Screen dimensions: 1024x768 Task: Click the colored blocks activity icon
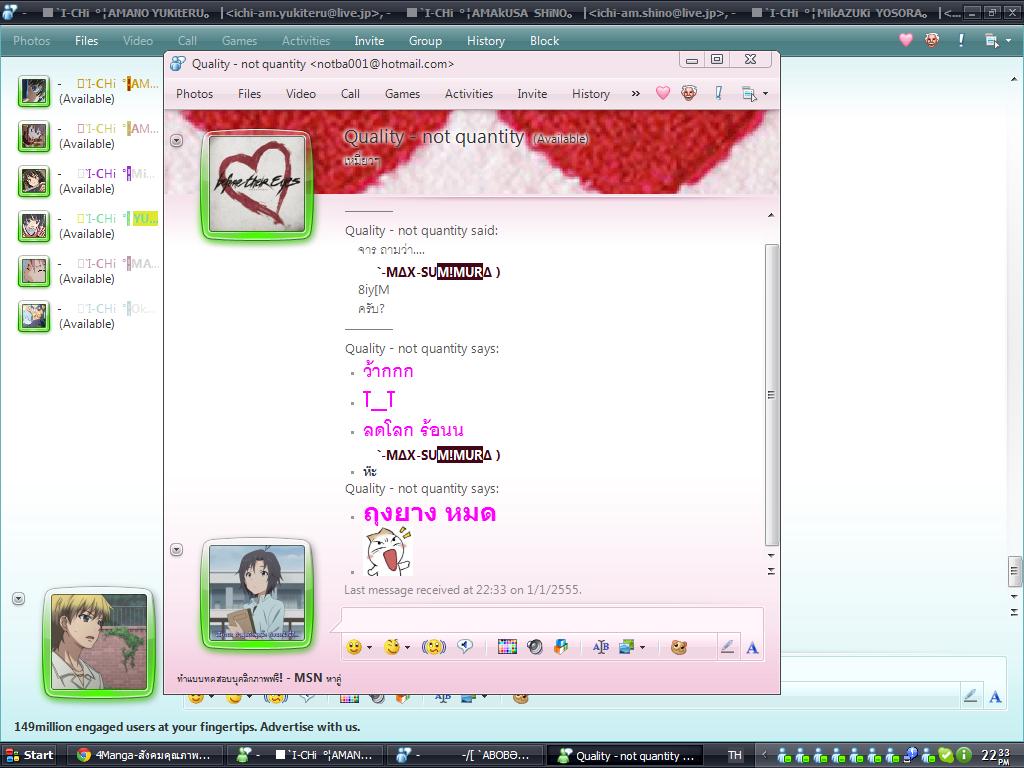[560, 647]
